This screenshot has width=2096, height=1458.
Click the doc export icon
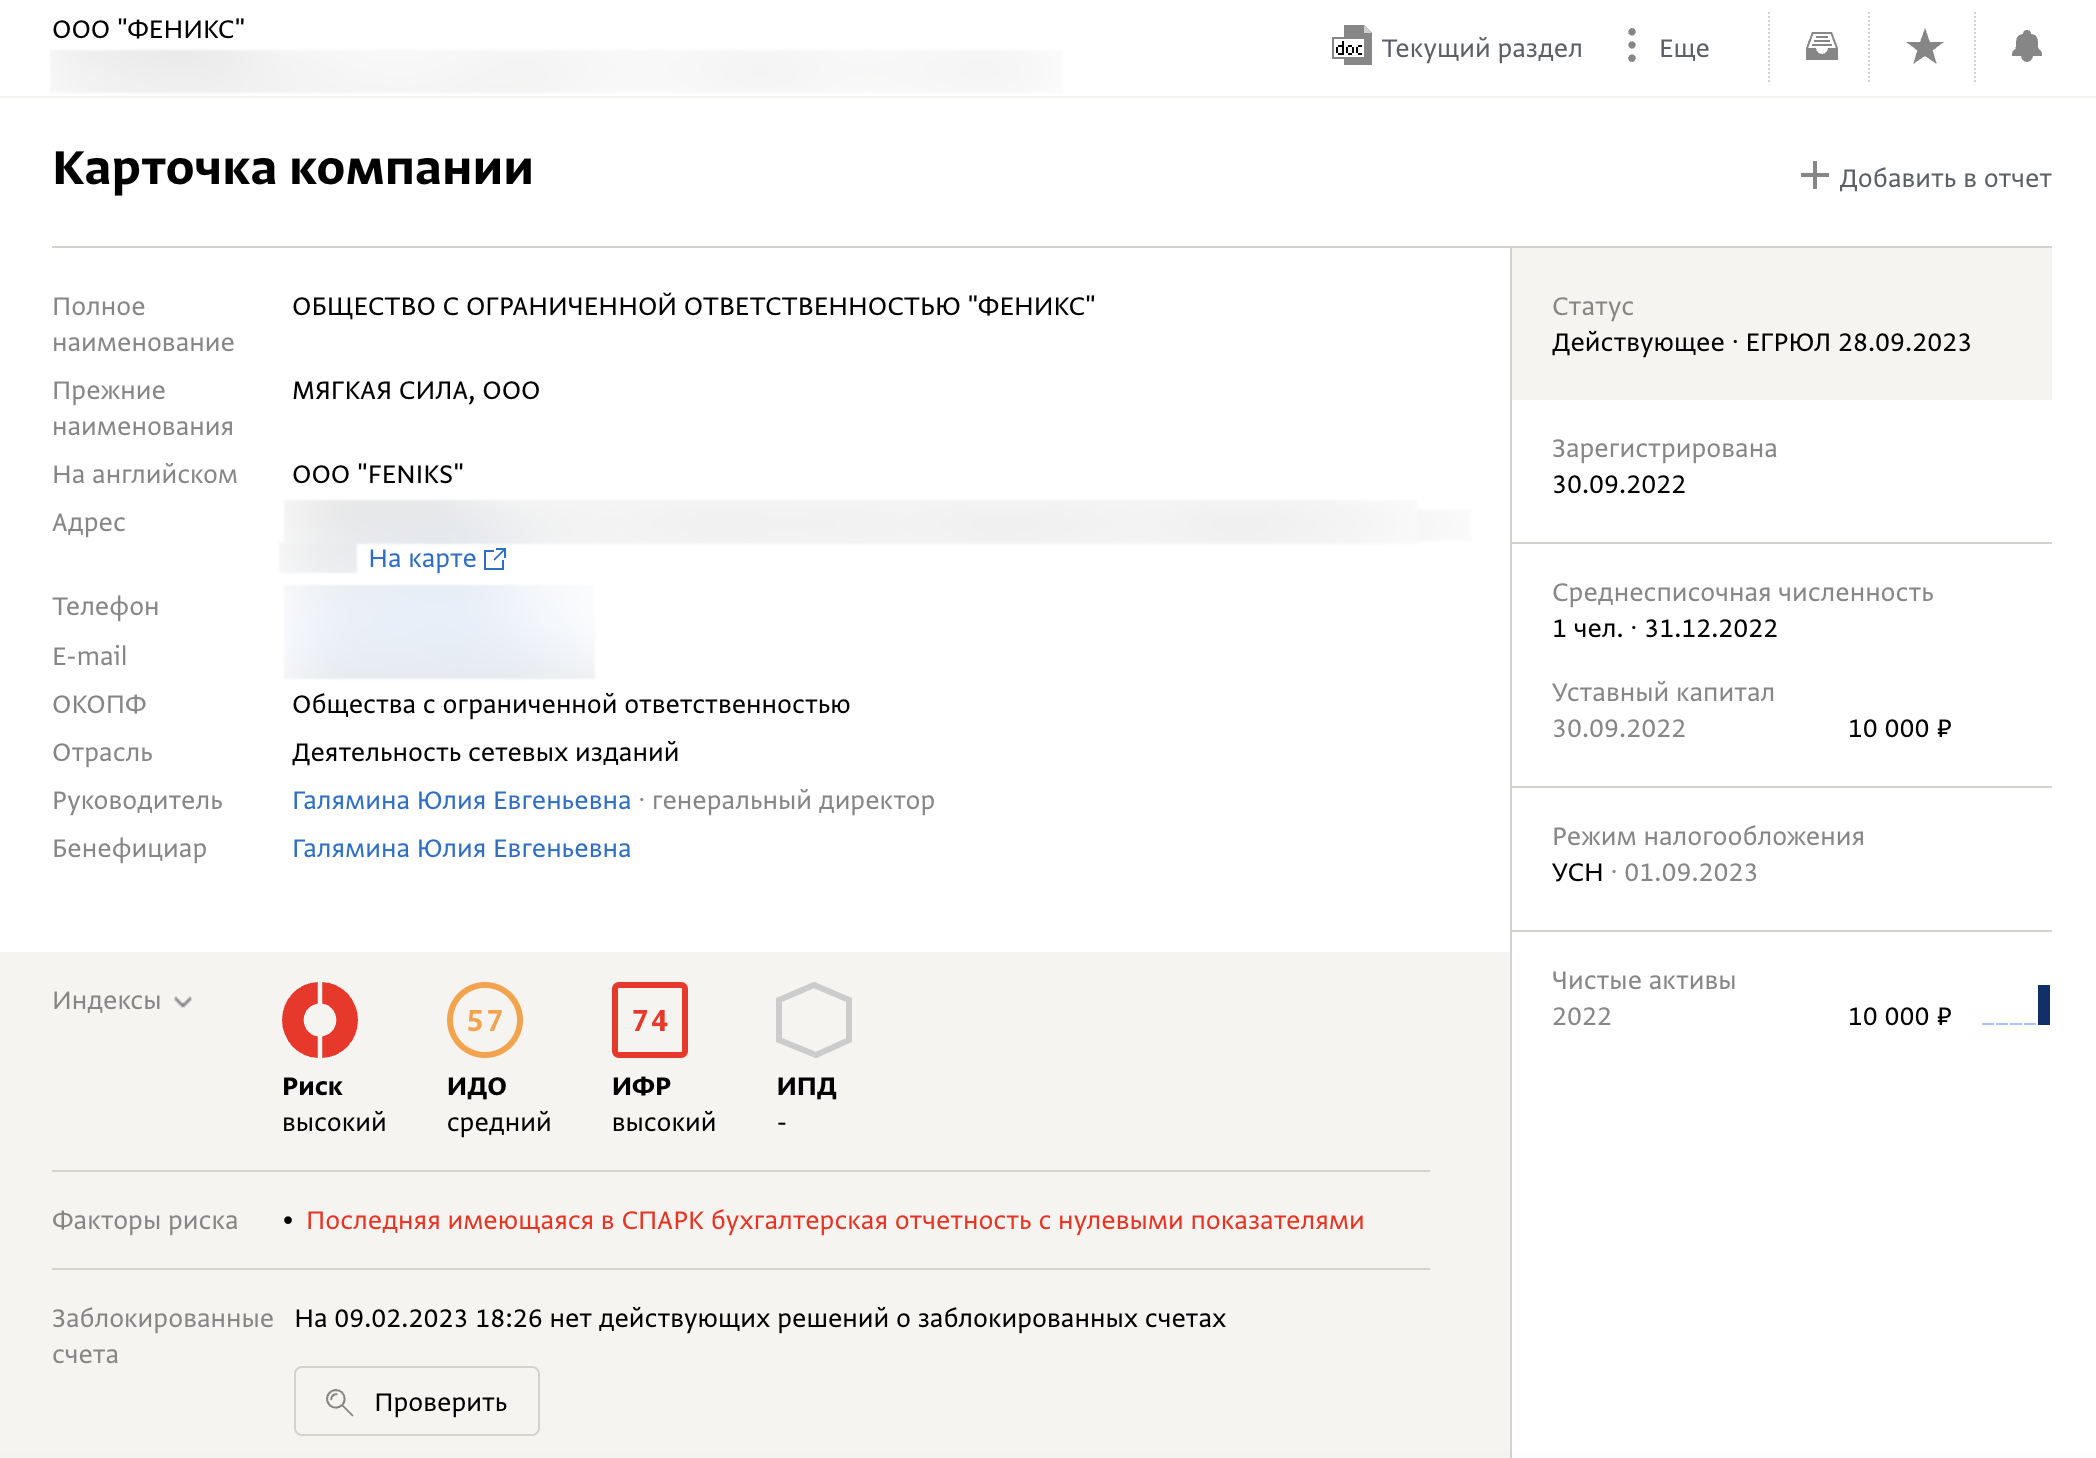pos(1351,46)
